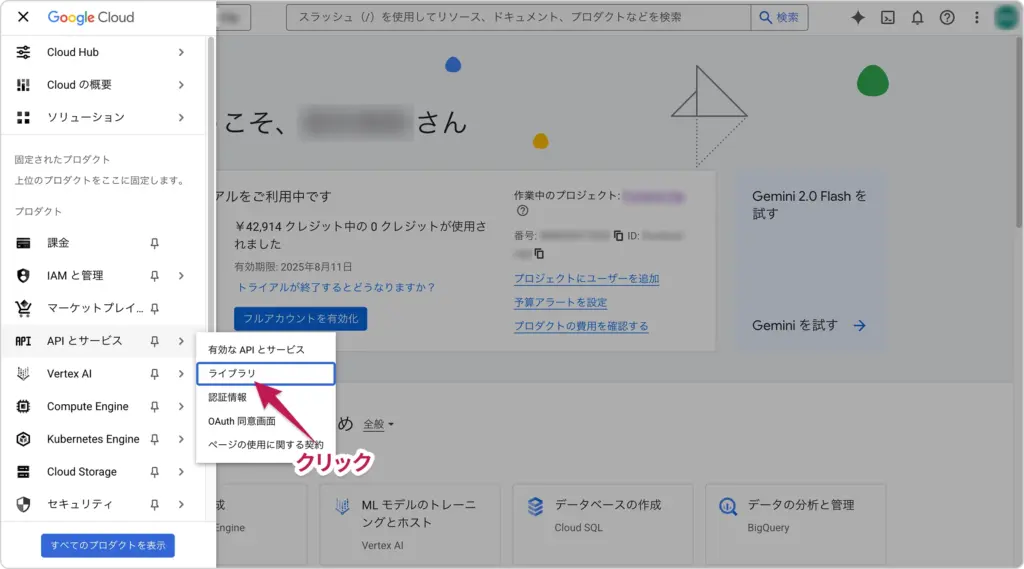Screen dimensions: 1024x569
Task: Pin IAM と管理 product
Action: pos(154,276)
